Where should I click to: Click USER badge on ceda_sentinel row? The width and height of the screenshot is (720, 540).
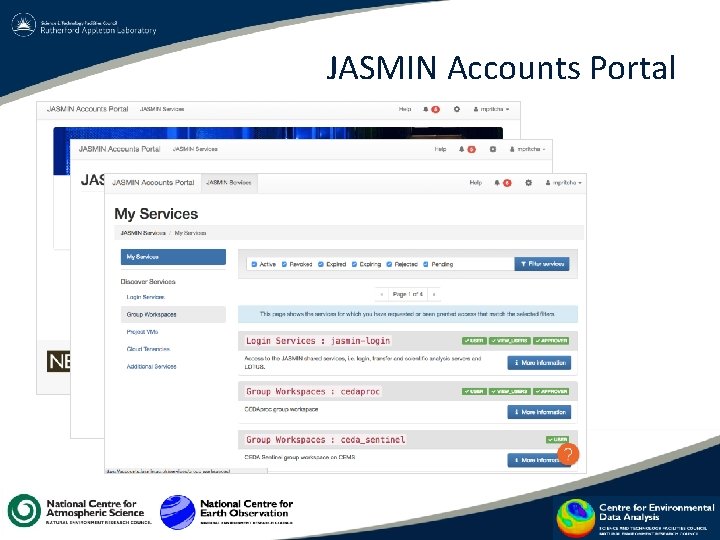point(557,440)
